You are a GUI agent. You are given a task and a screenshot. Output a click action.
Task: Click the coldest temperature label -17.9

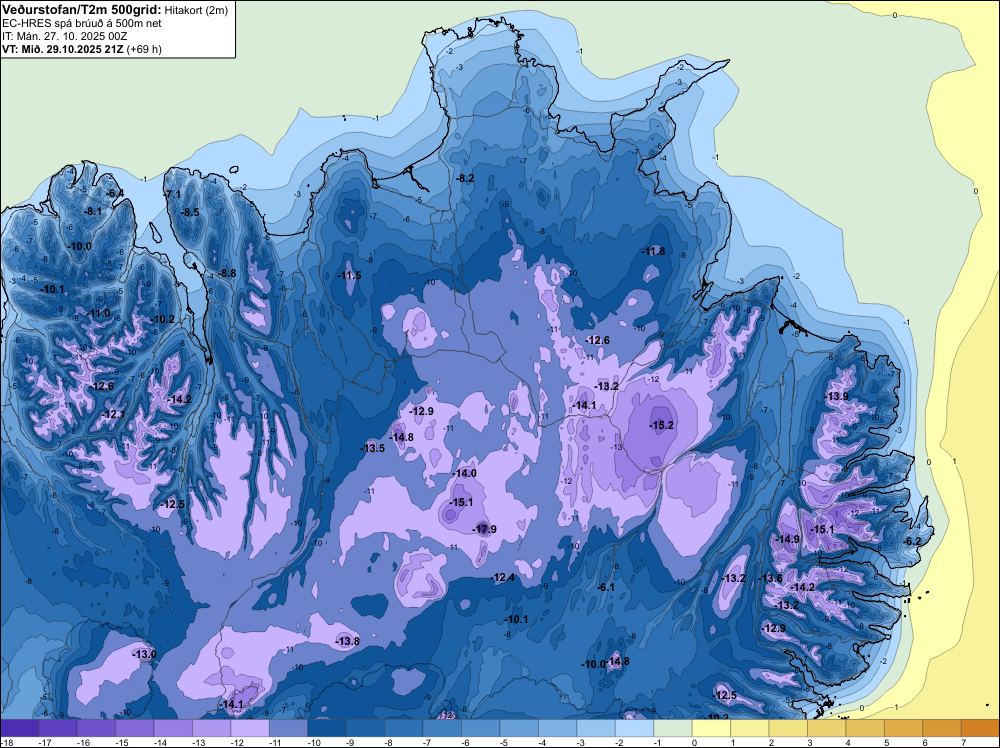(x=484, y=529)
